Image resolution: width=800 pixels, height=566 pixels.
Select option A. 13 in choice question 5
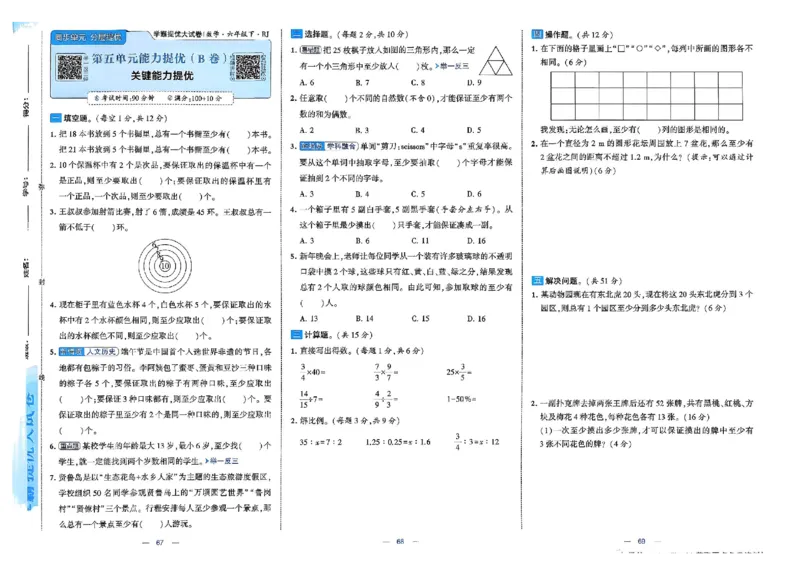(x=309, y=319)
